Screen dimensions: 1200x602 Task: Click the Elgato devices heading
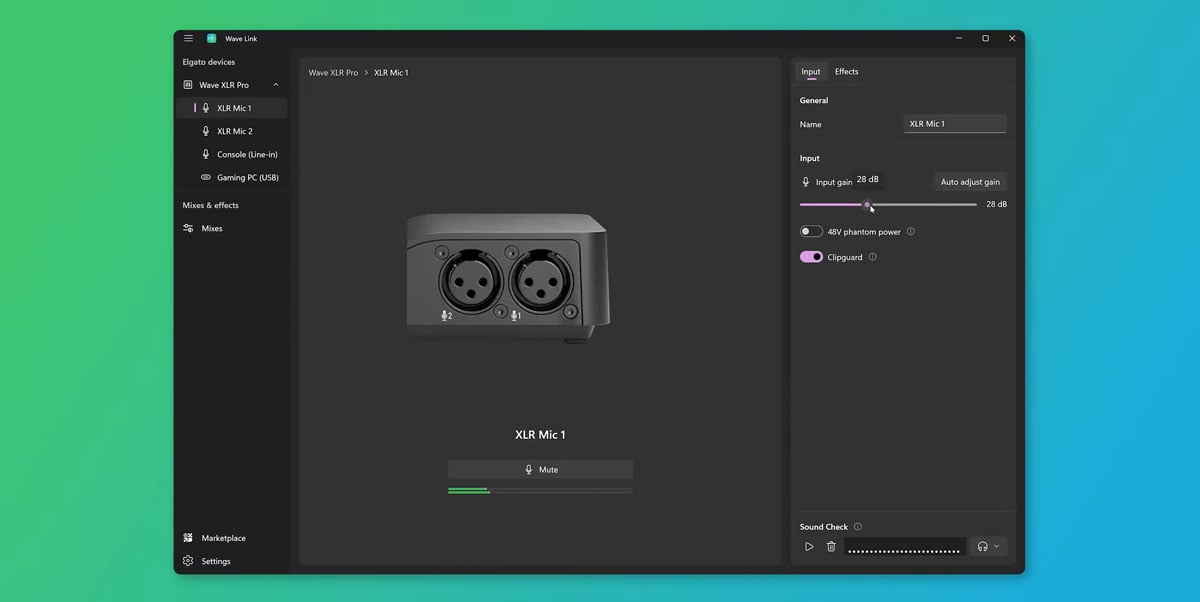pos(209,62)
